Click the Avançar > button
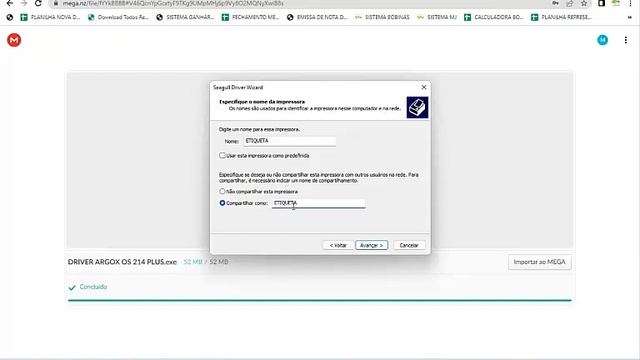 click(x=371, y=245)
